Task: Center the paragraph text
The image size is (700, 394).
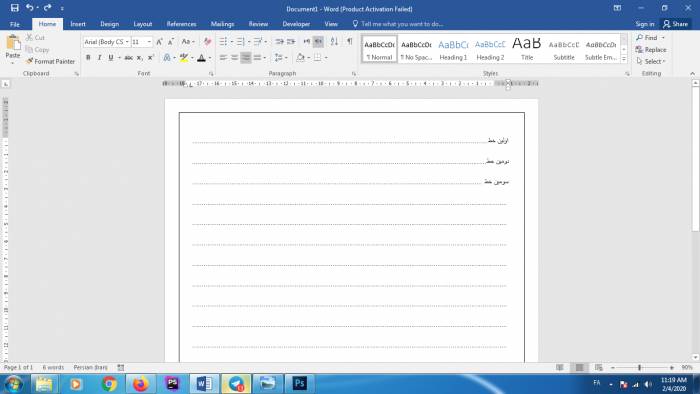Action: pos(234,58)
